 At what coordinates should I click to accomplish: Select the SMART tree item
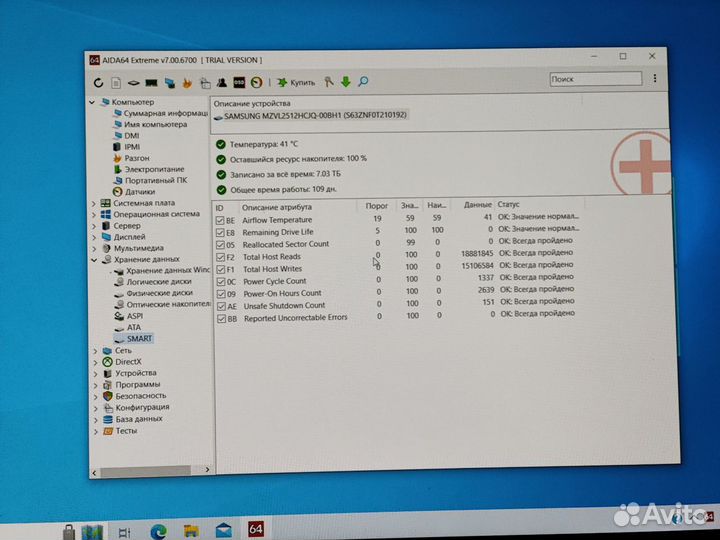click(x=134, y=339)
